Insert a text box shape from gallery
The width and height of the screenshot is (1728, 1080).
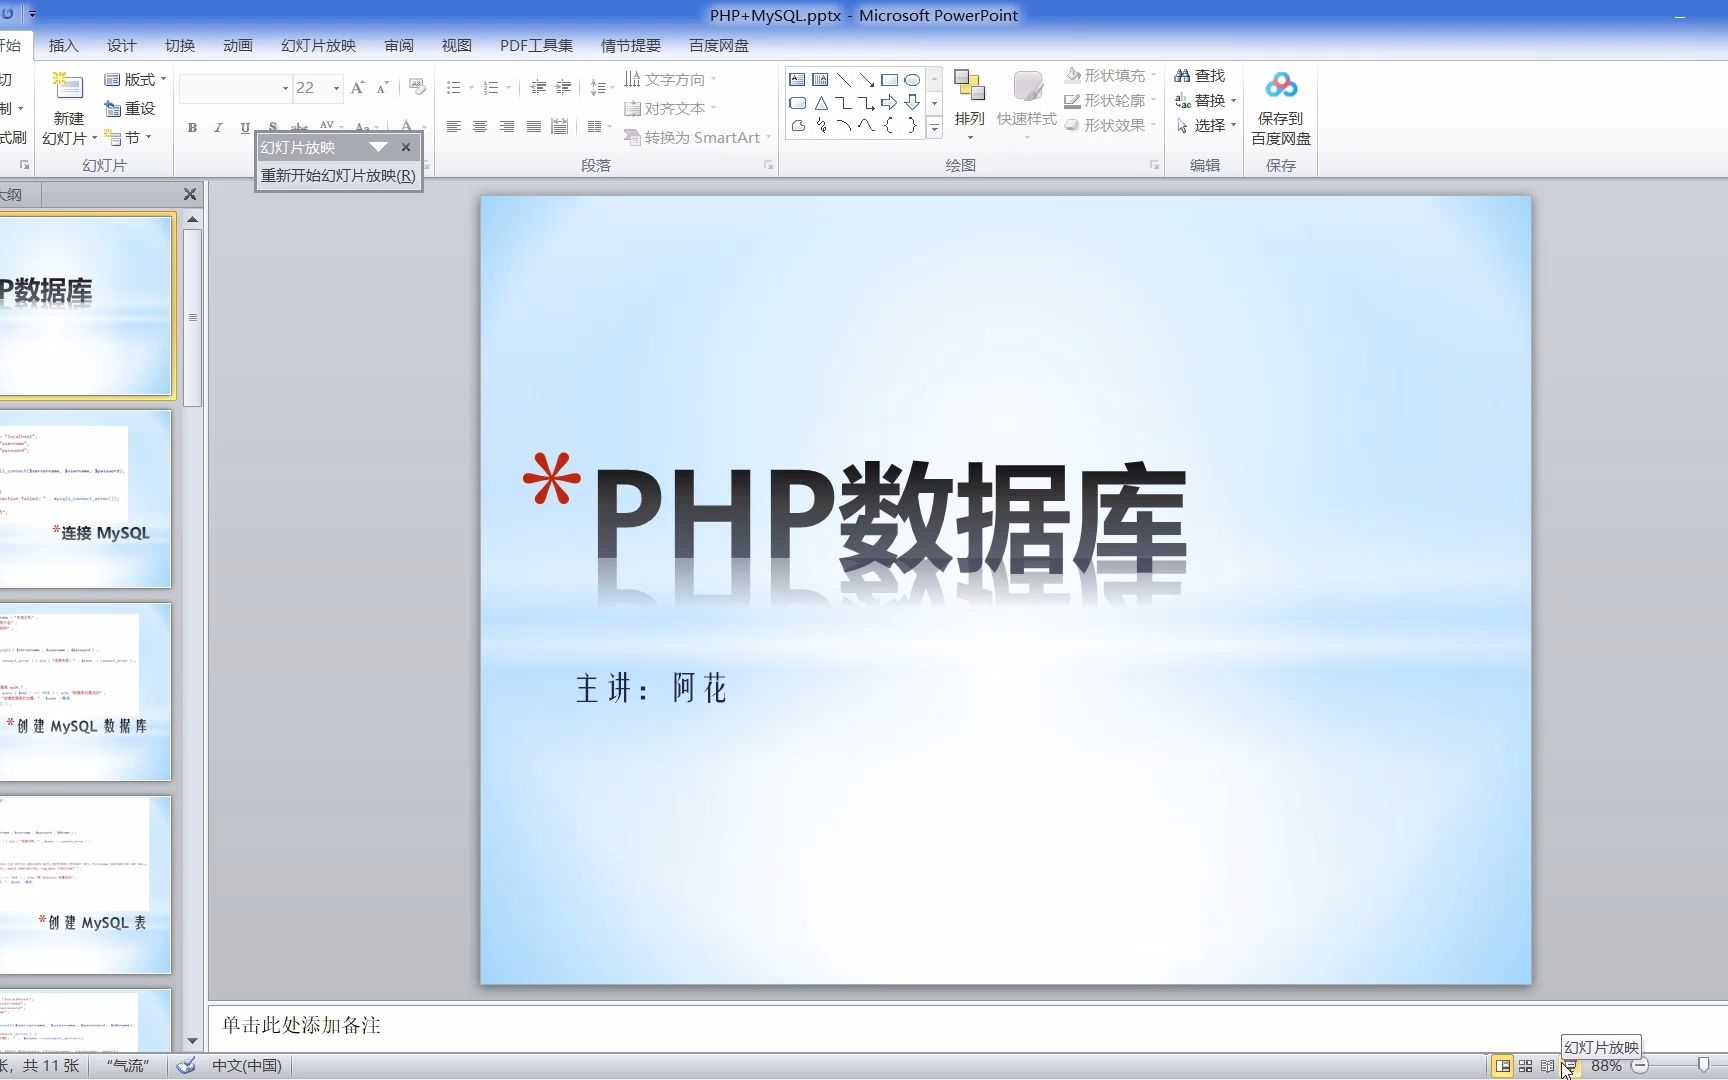(797, 79)
